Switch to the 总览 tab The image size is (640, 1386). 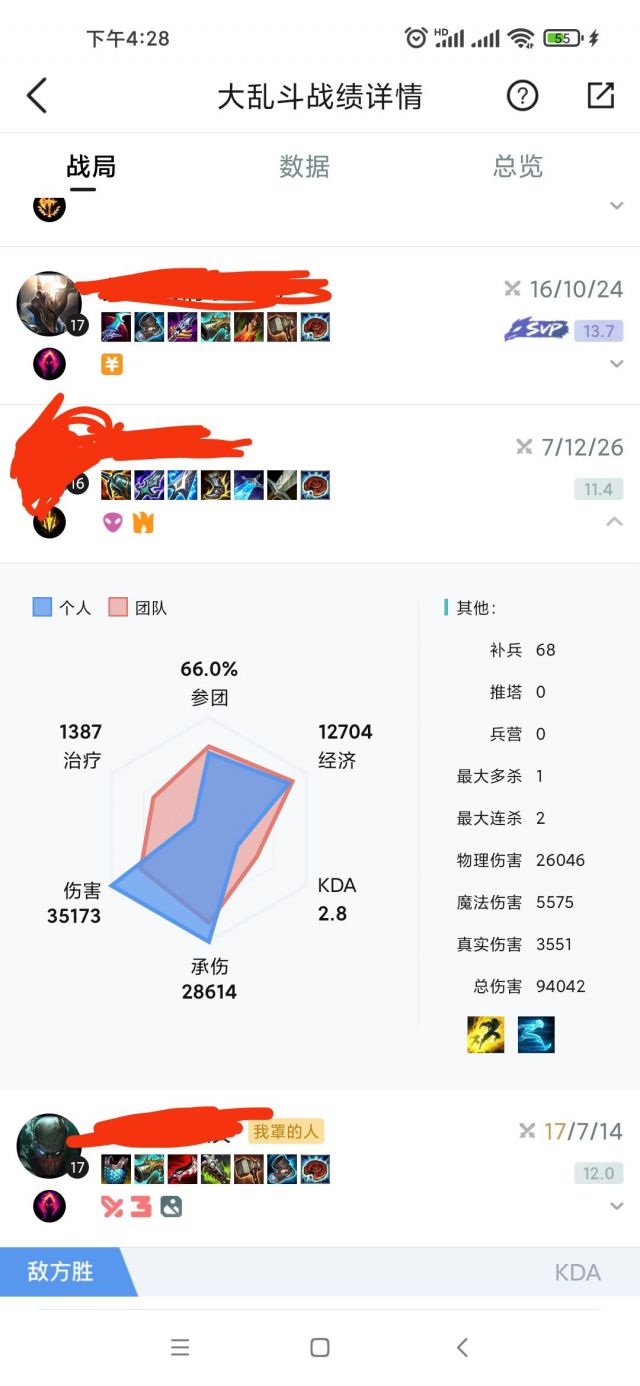(x=518, y=166)
